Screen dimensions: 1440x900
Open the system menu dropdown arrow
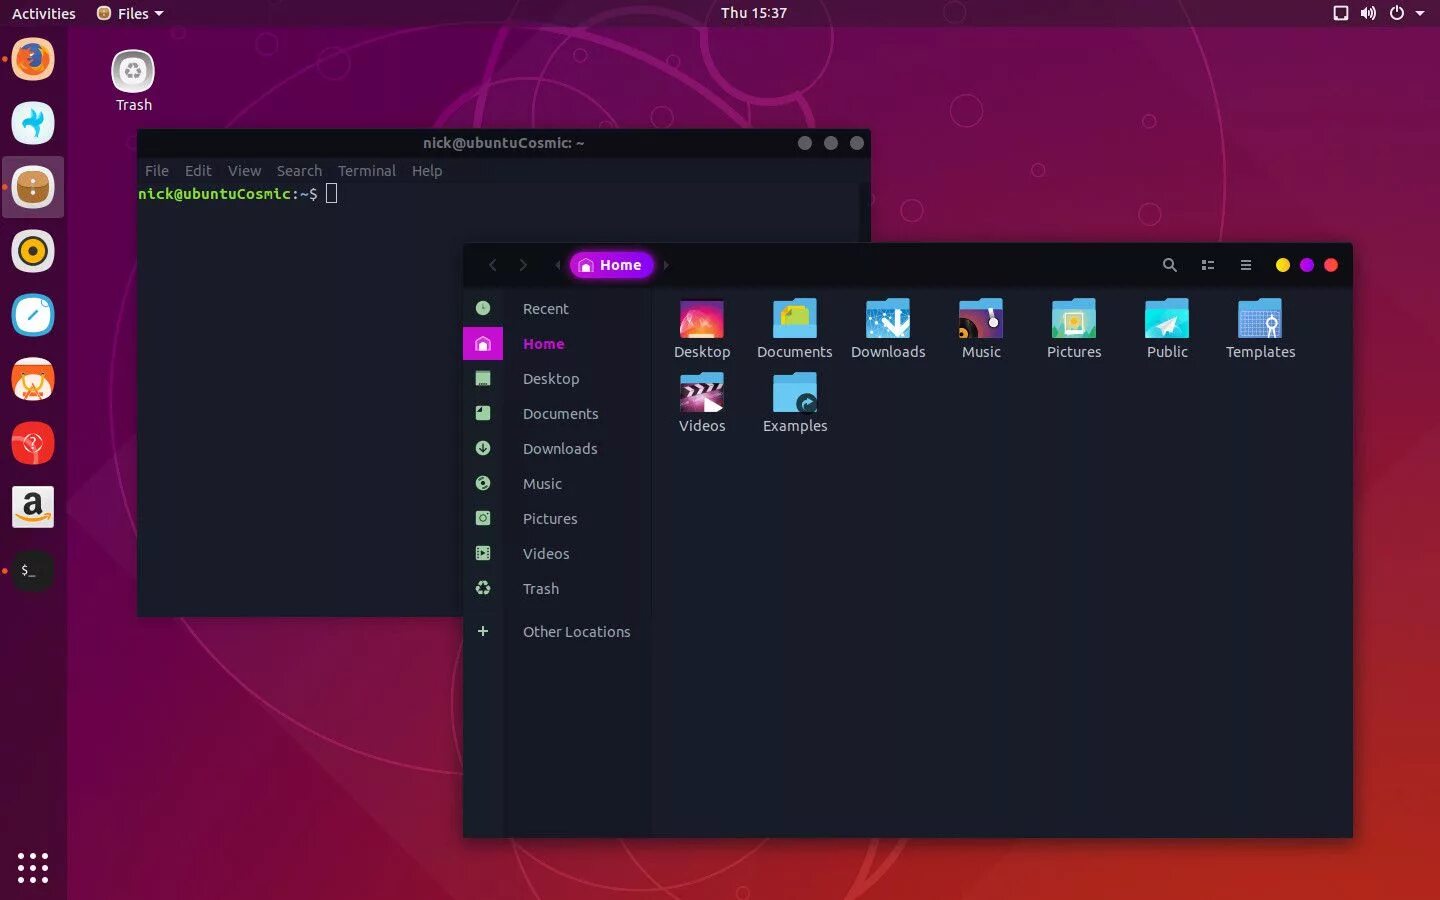pyautogui.click(x=1420, y=13)
